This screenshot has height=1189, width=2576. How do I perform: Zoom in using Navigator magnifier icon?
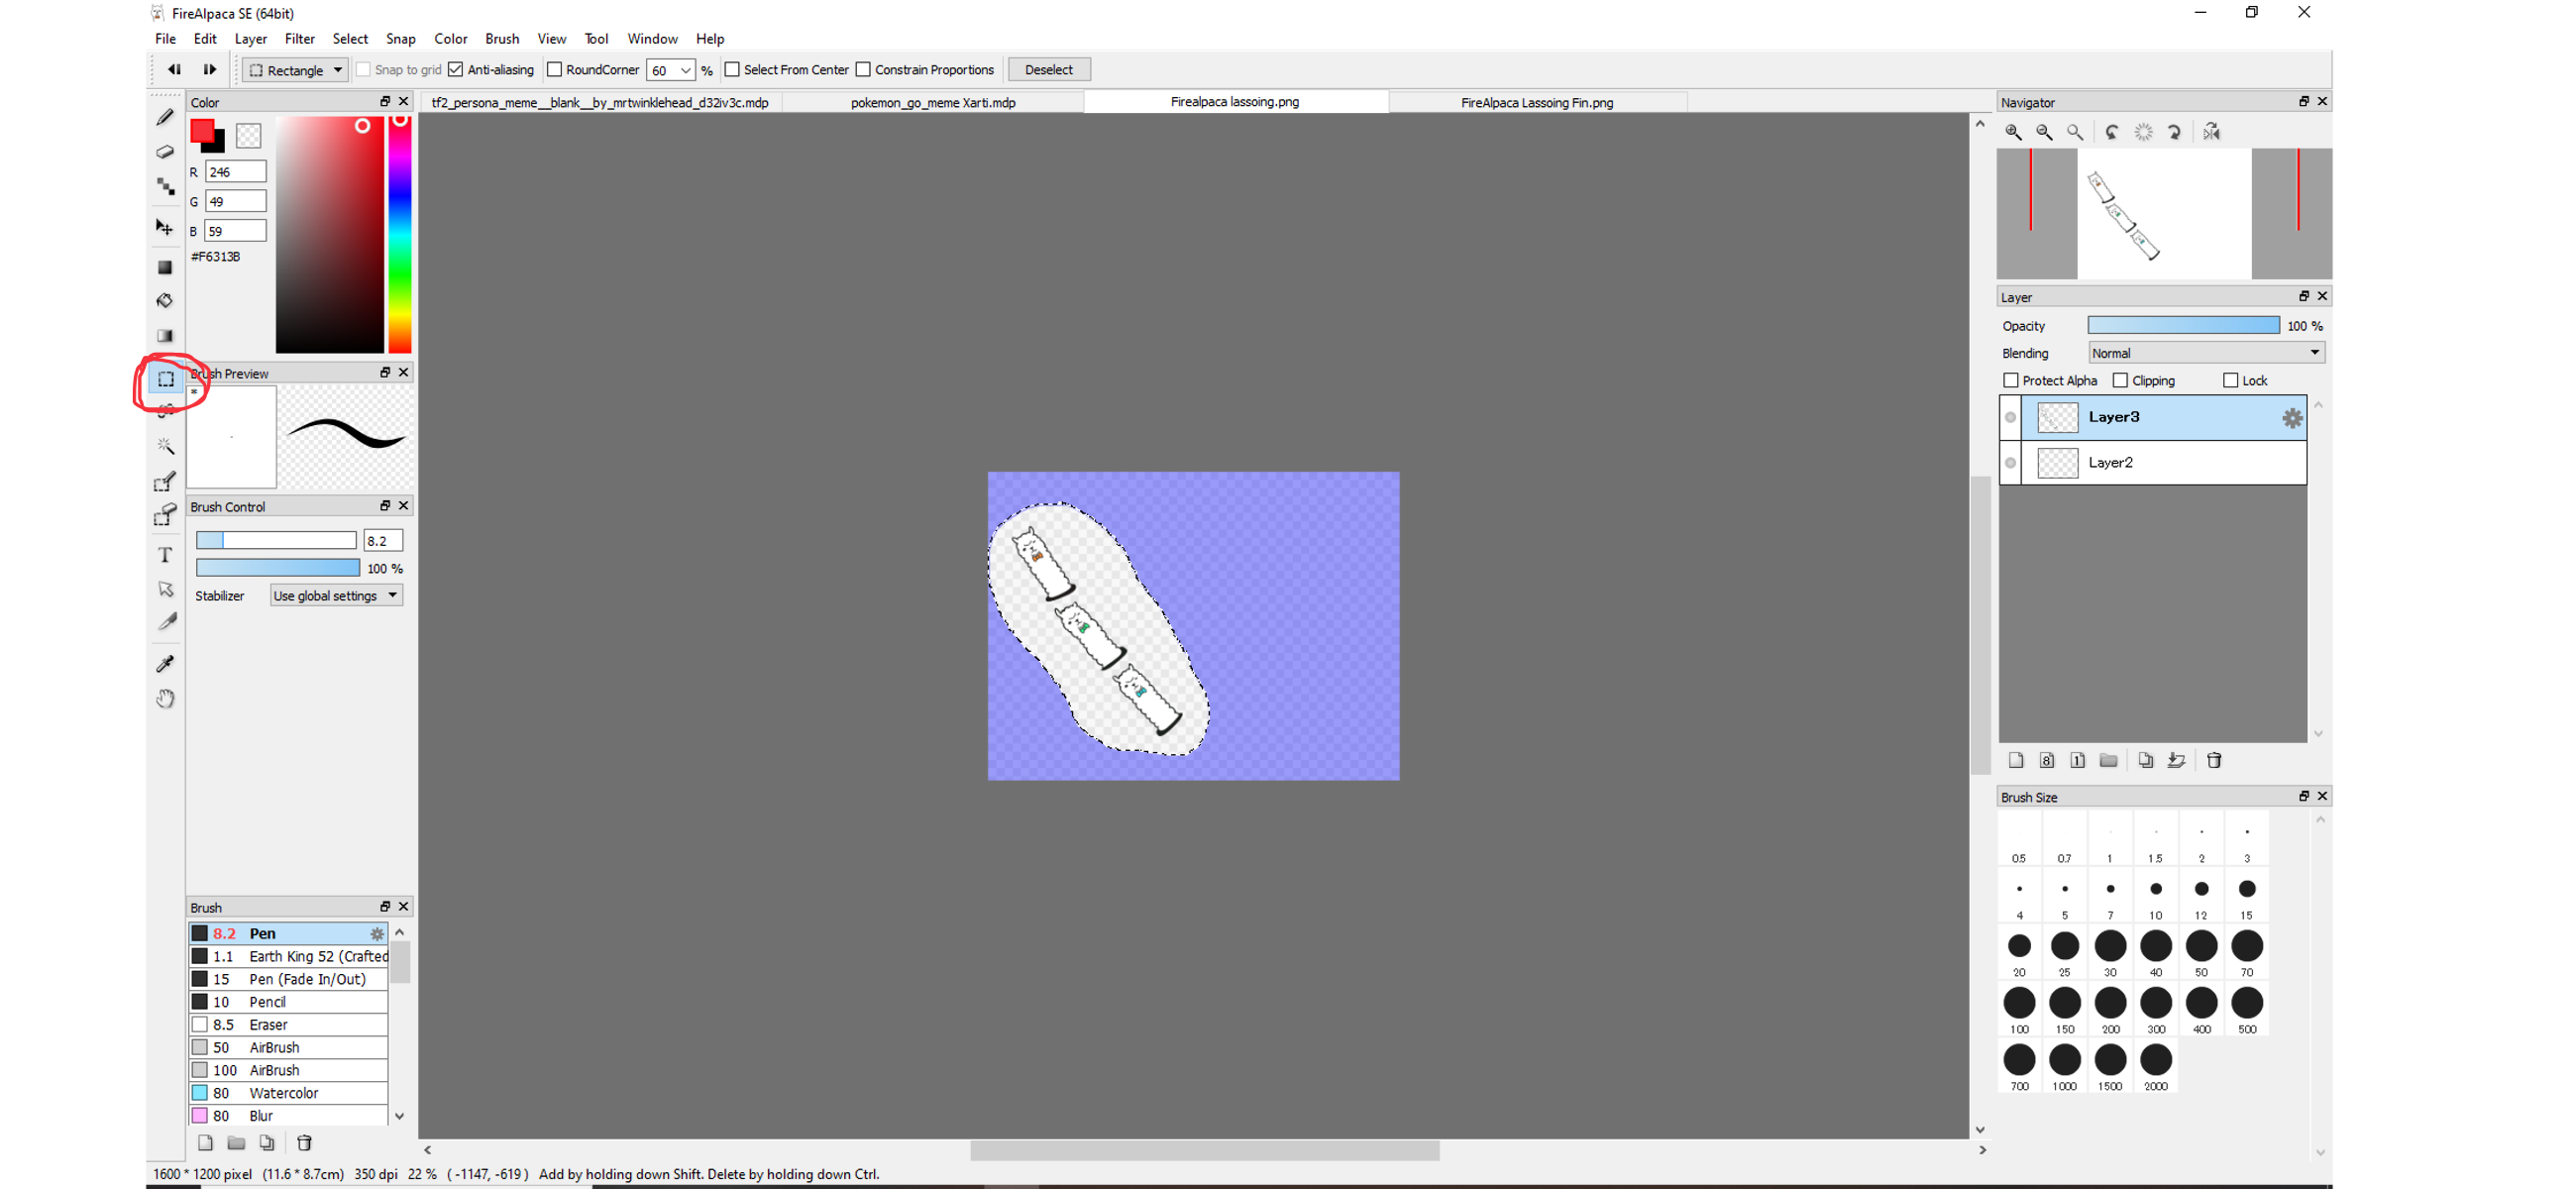pyautogui.click(x=2013, y=132)
